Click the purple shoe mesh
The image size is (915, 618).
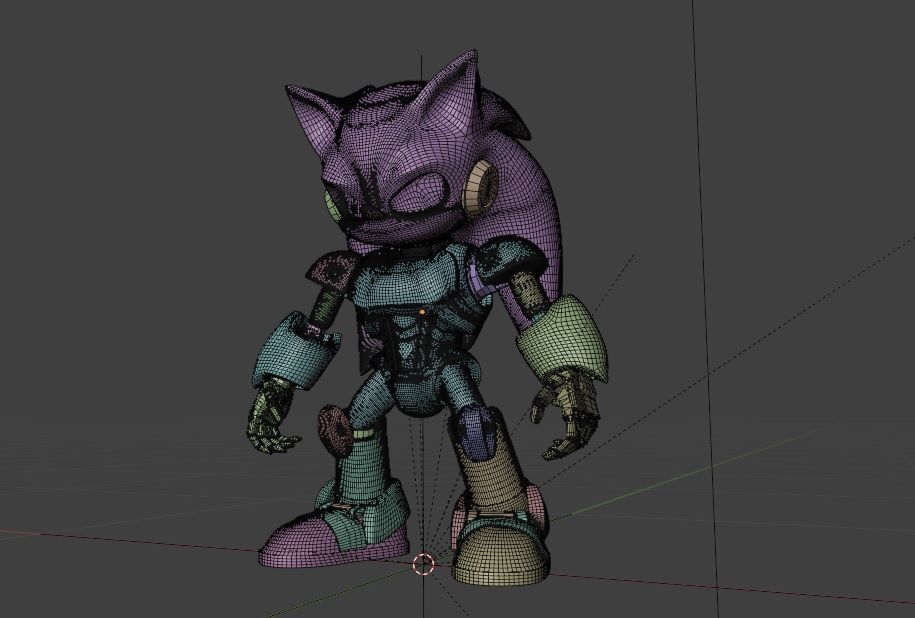click(333, 538)
